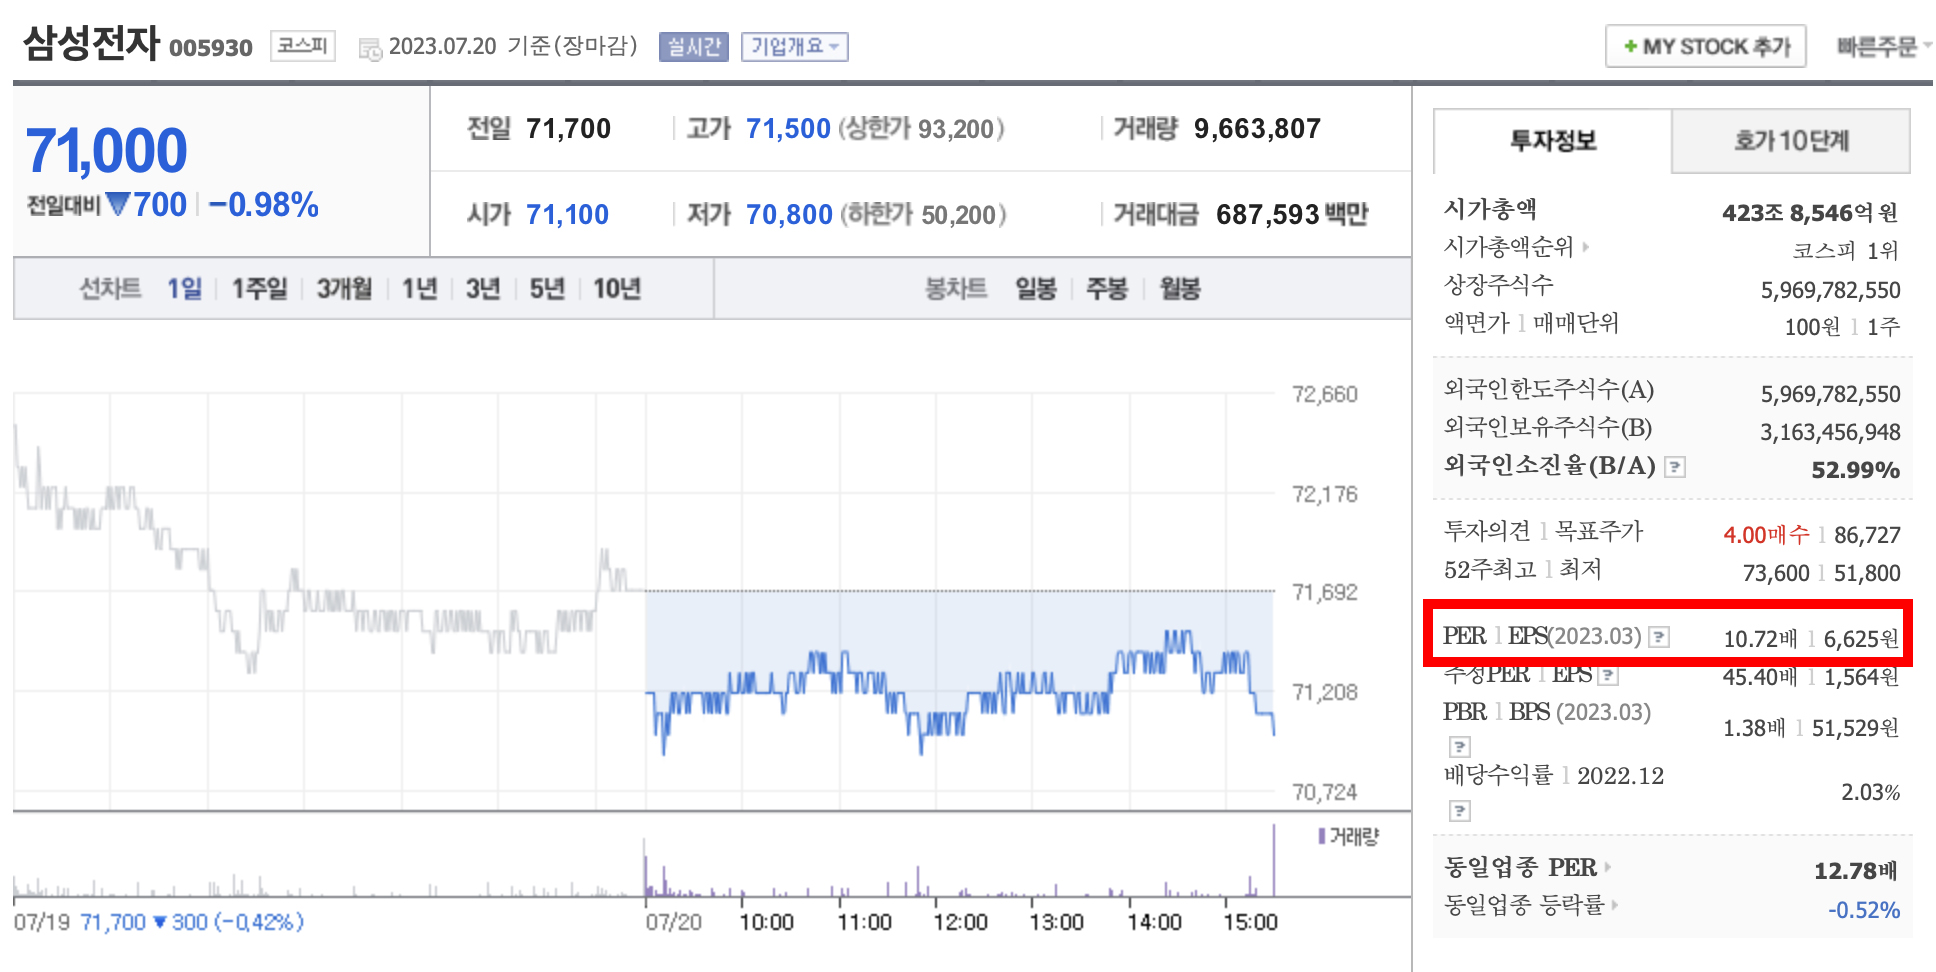The width and height of the screenshot is (1936, 972).
Task: Click the 목표주가 value 86,727
Action: pos(1867,536)
